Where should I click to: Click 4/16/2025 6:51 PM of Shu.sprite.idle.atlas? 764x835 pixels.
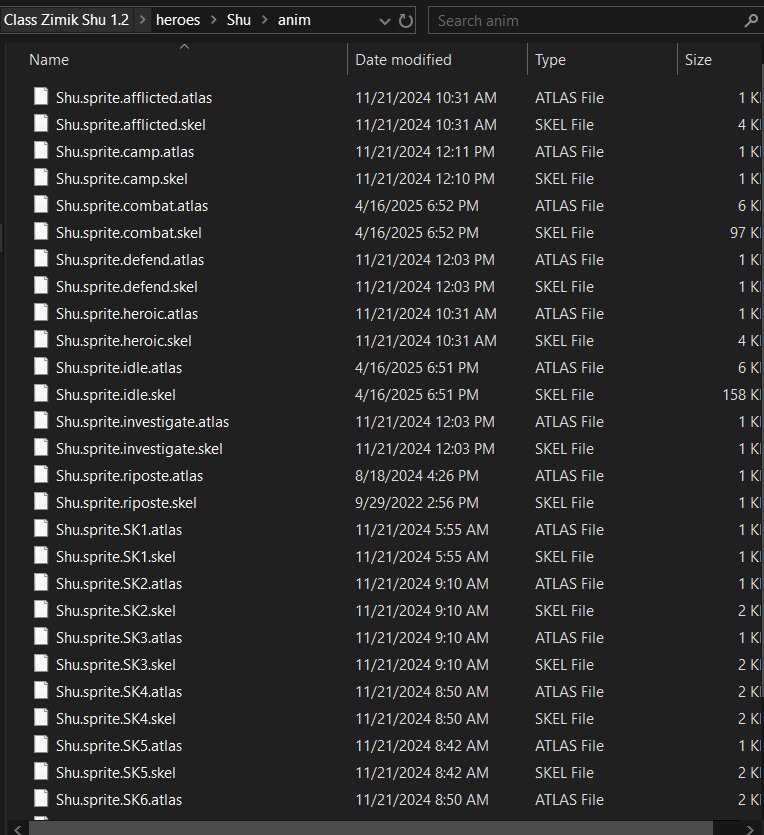pos(417,367)
